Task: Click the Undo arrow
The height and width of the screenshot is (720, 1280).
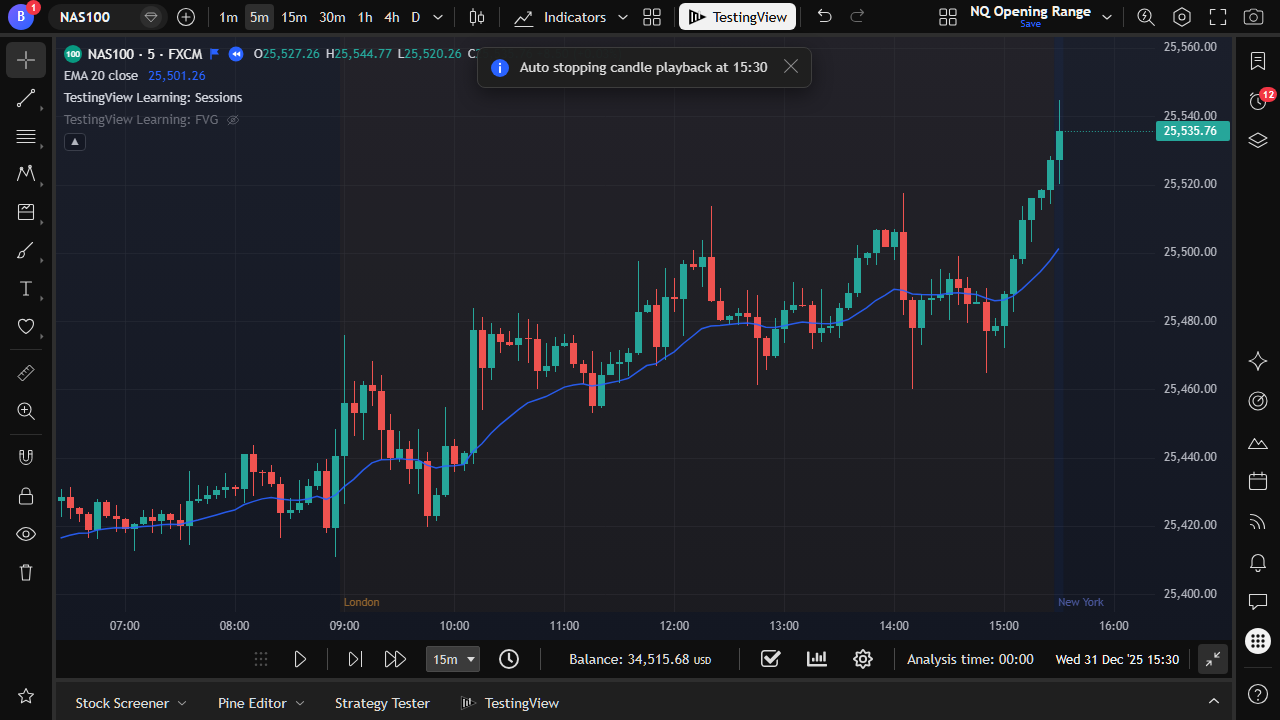Action: tap(824, 17)
